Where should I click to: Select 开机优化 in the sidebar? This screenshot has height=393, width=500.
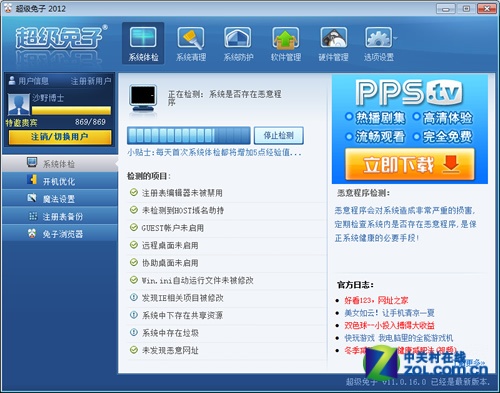(x=60, y=181)
